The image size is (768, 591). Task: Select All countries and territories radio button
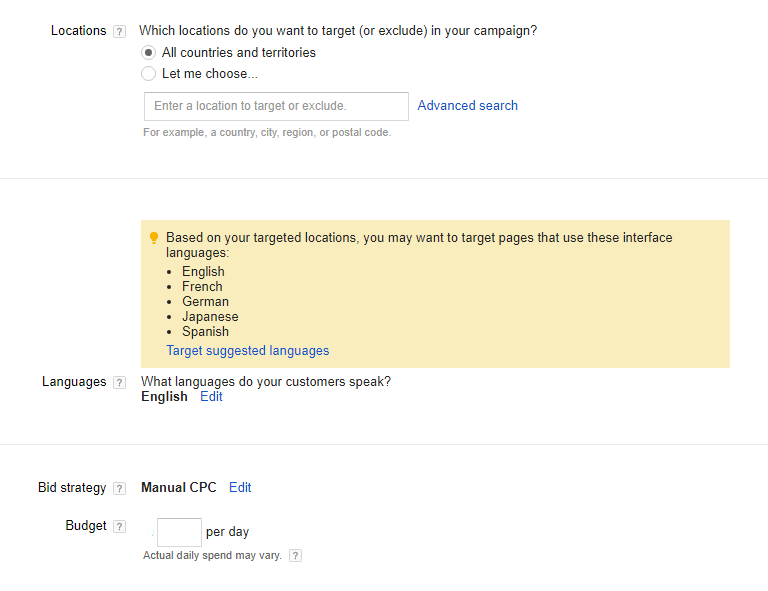(x=148, y=52)
